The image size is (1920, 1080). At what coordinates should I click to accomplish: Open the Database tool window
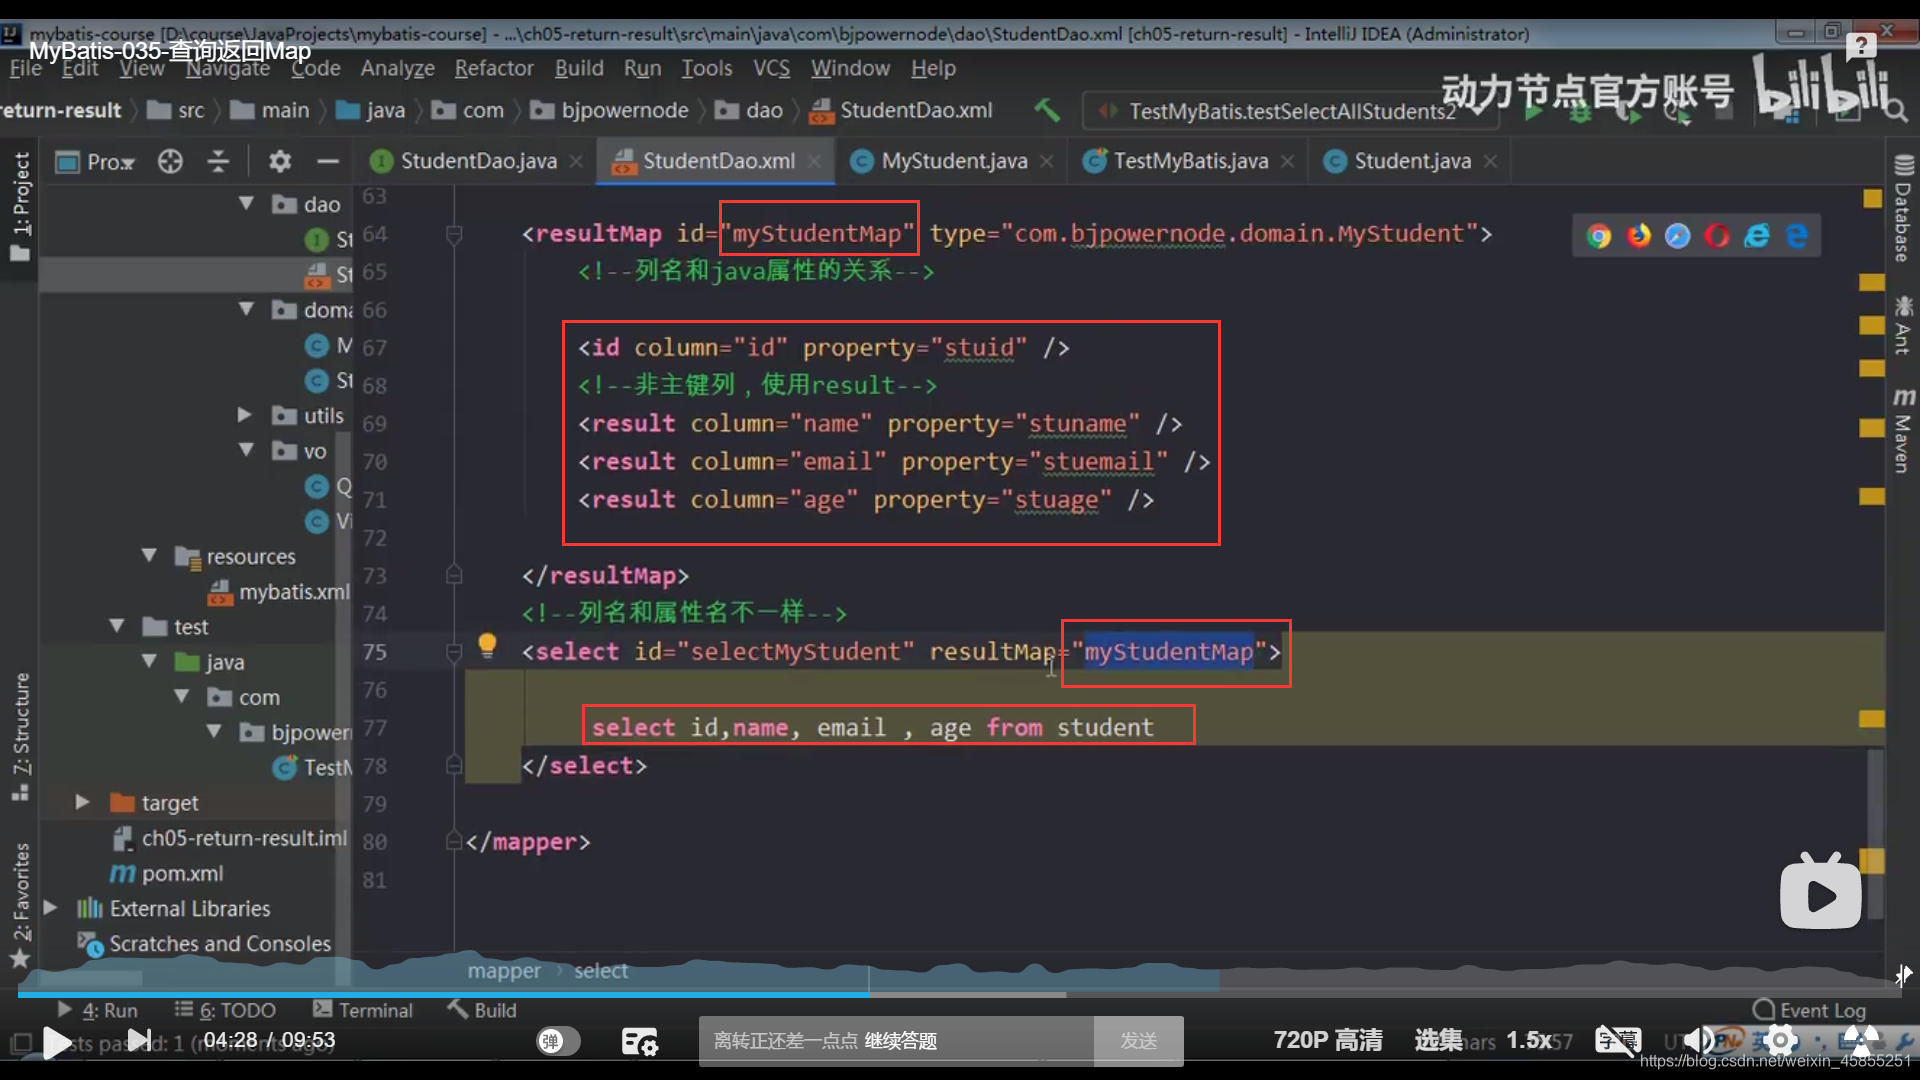click(x=1902, y=209)
